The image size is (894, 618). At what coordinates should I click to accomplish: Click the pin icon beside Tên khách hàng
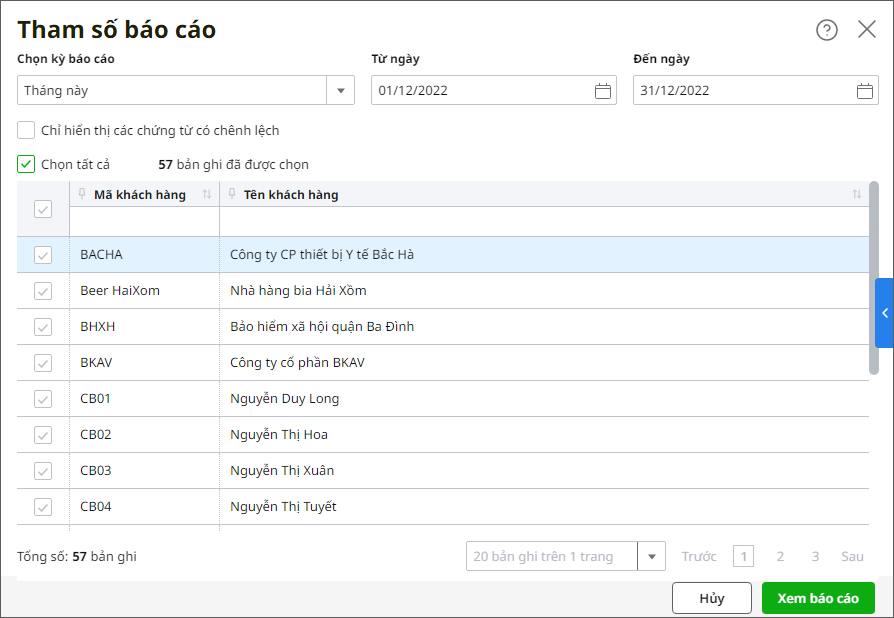click(x=232, y=194)
